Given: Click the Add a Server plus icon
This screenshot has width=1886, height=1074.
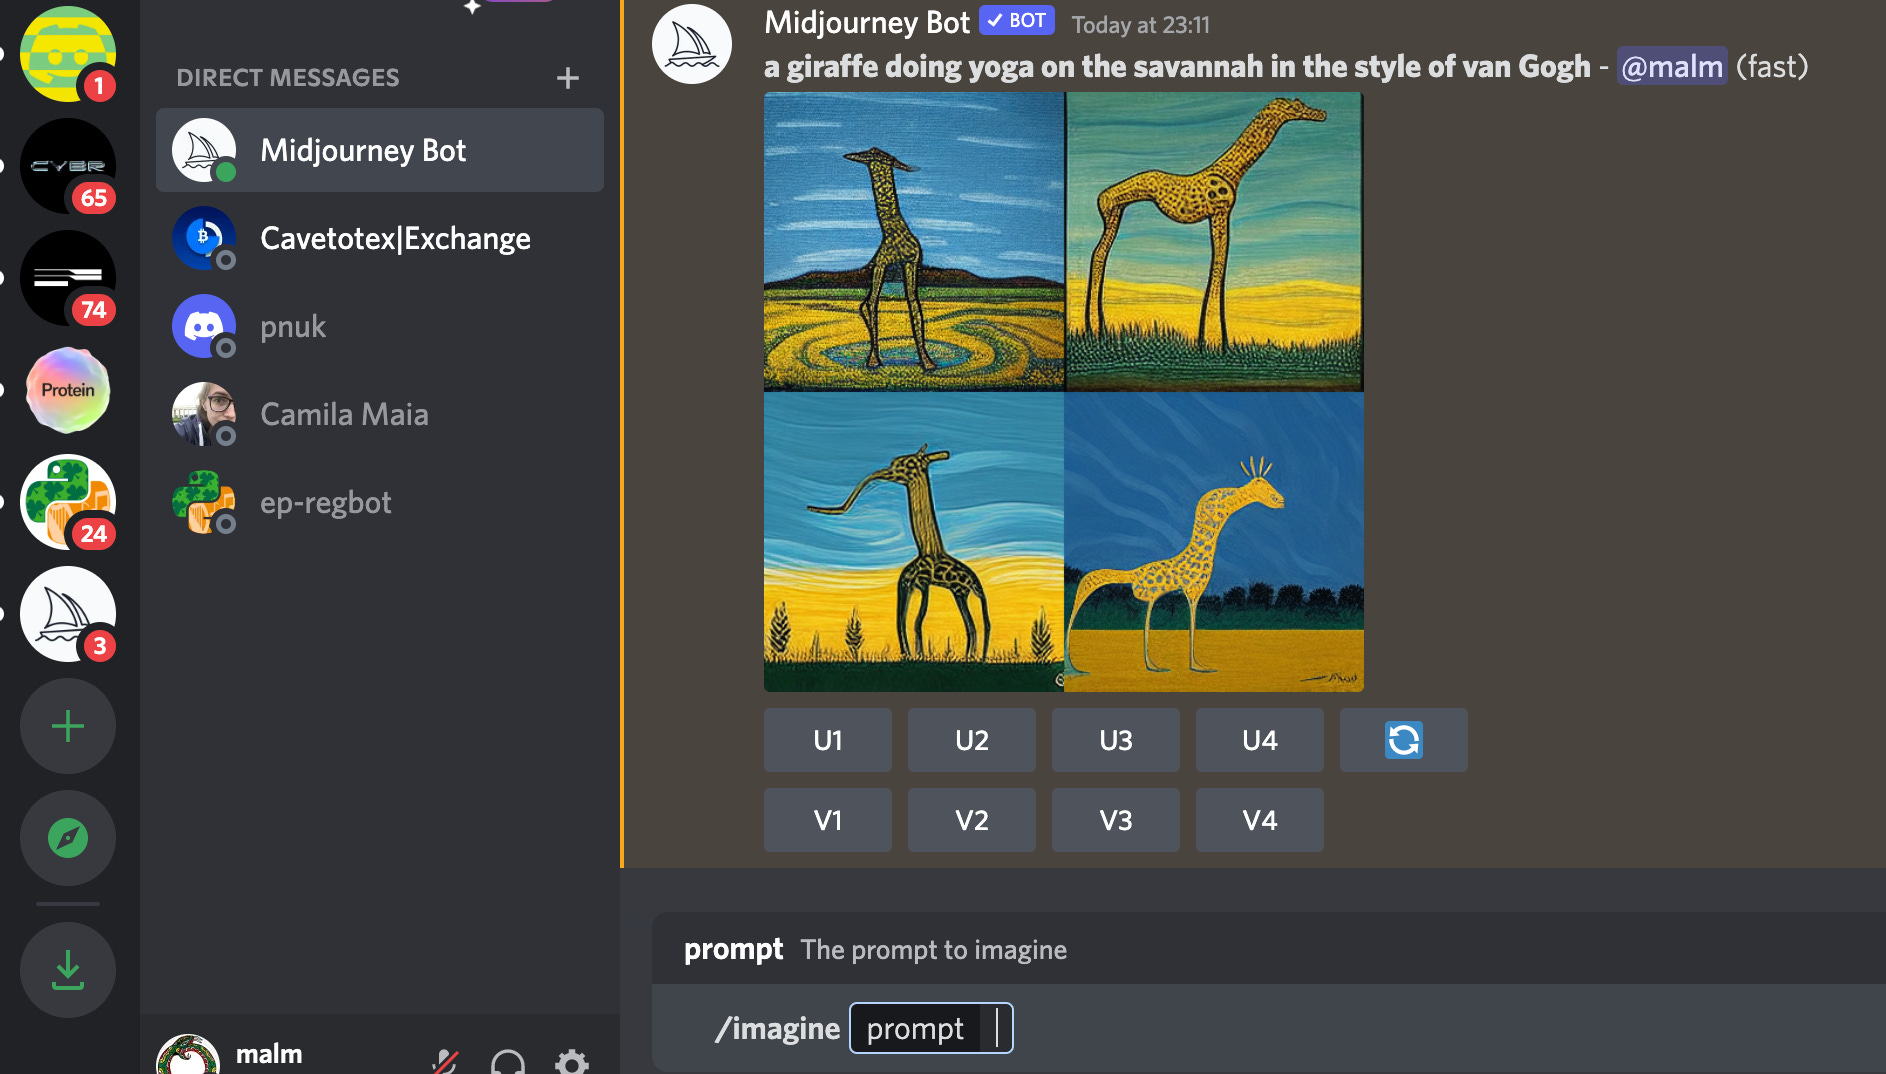Looking at the screenshot, I should pos(68,726).
